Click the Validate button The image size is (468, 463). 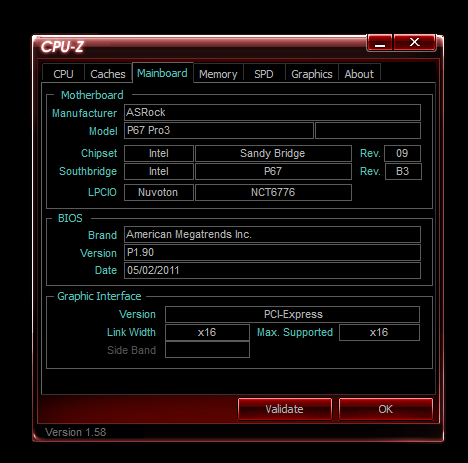click(x=285, y=409)
